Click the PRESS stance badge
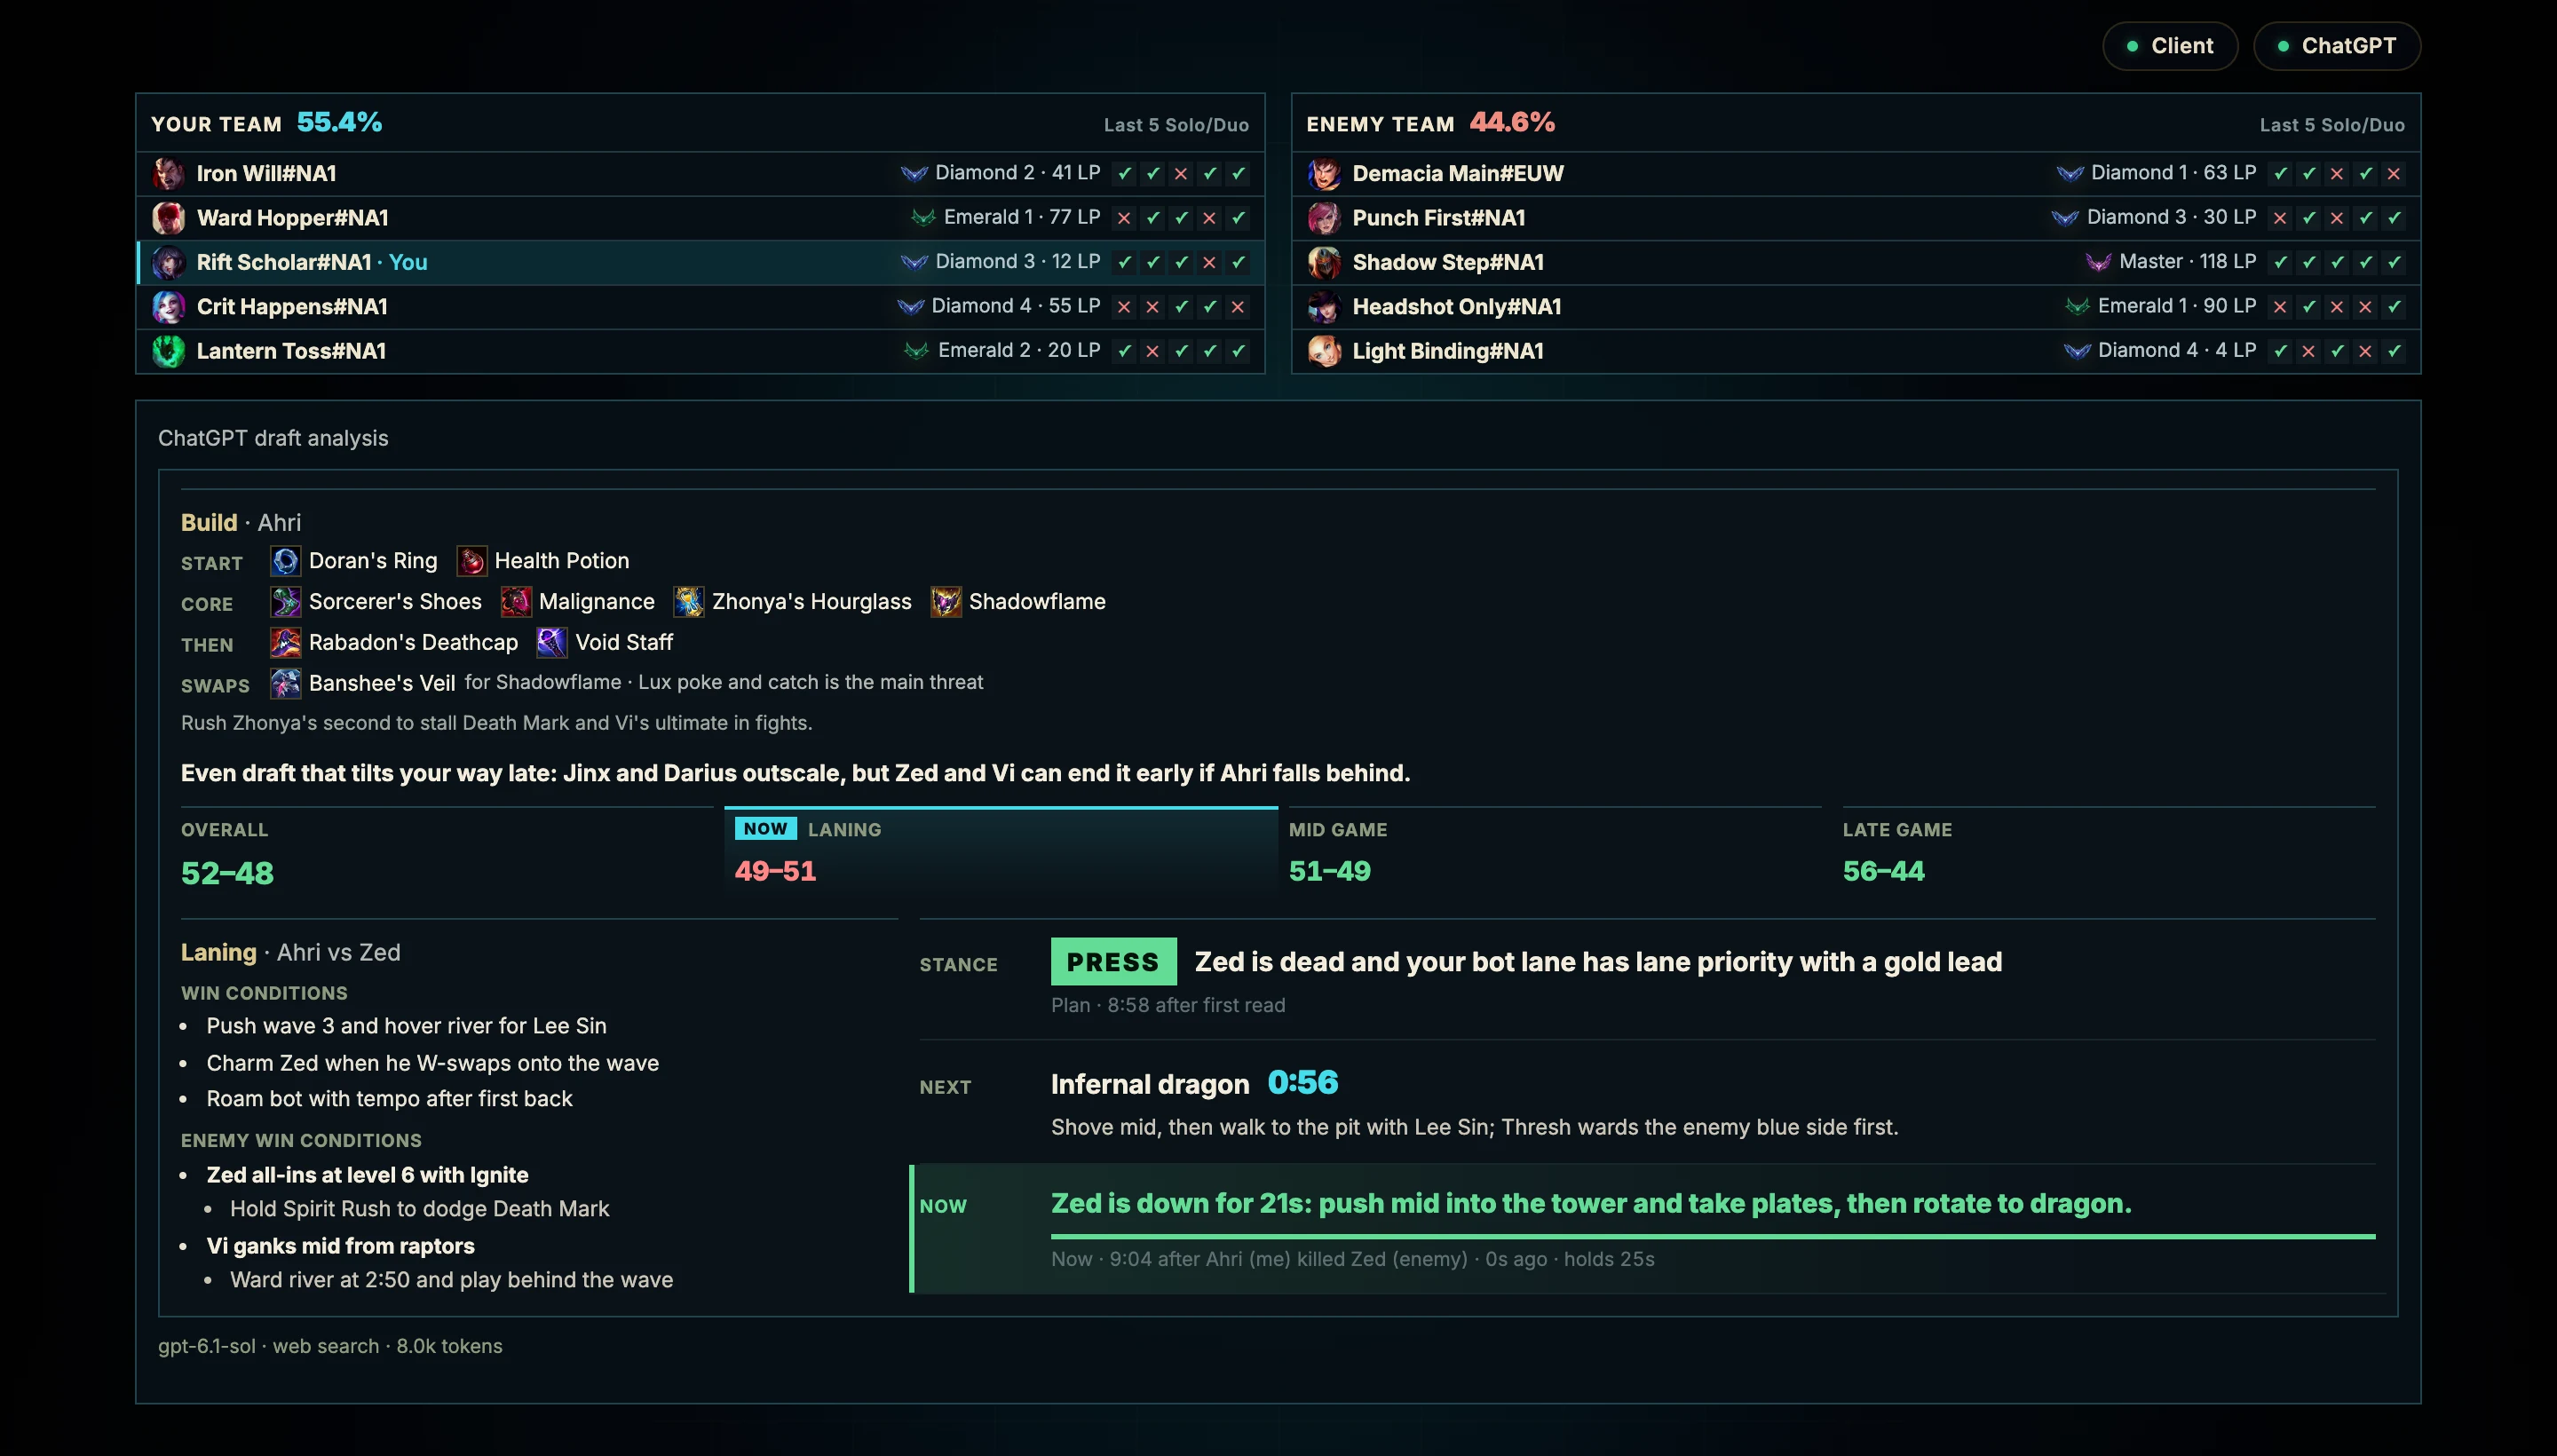This screenshot has height=1456, width=2557. pos(1113,962)
